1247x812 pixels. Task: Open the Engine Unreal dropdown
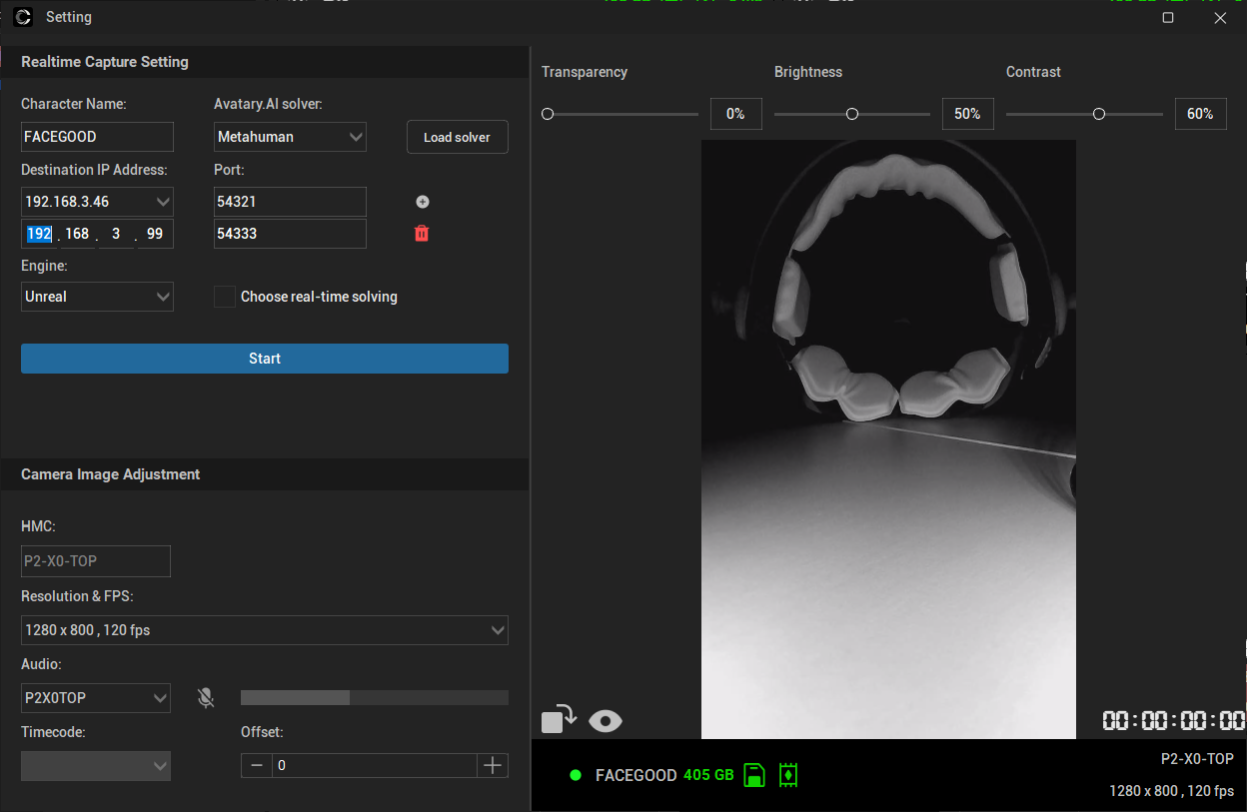97,297
